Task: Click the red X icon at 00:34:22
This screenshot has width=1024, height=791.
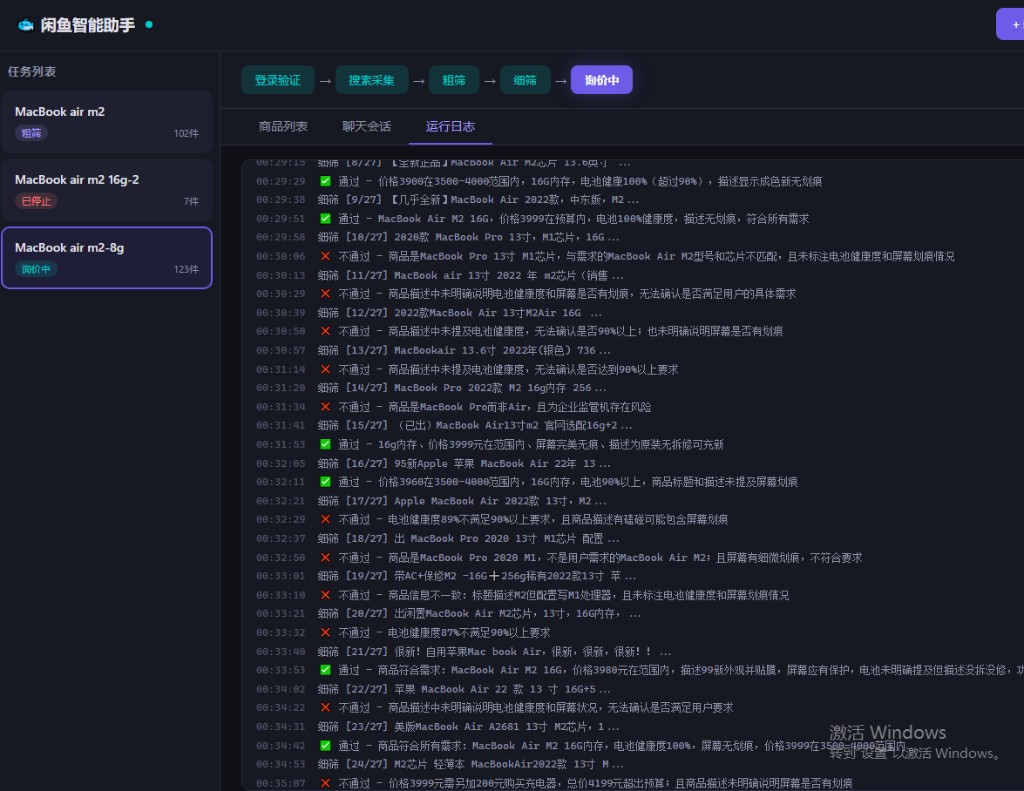Action: click(x=325, y=707)
